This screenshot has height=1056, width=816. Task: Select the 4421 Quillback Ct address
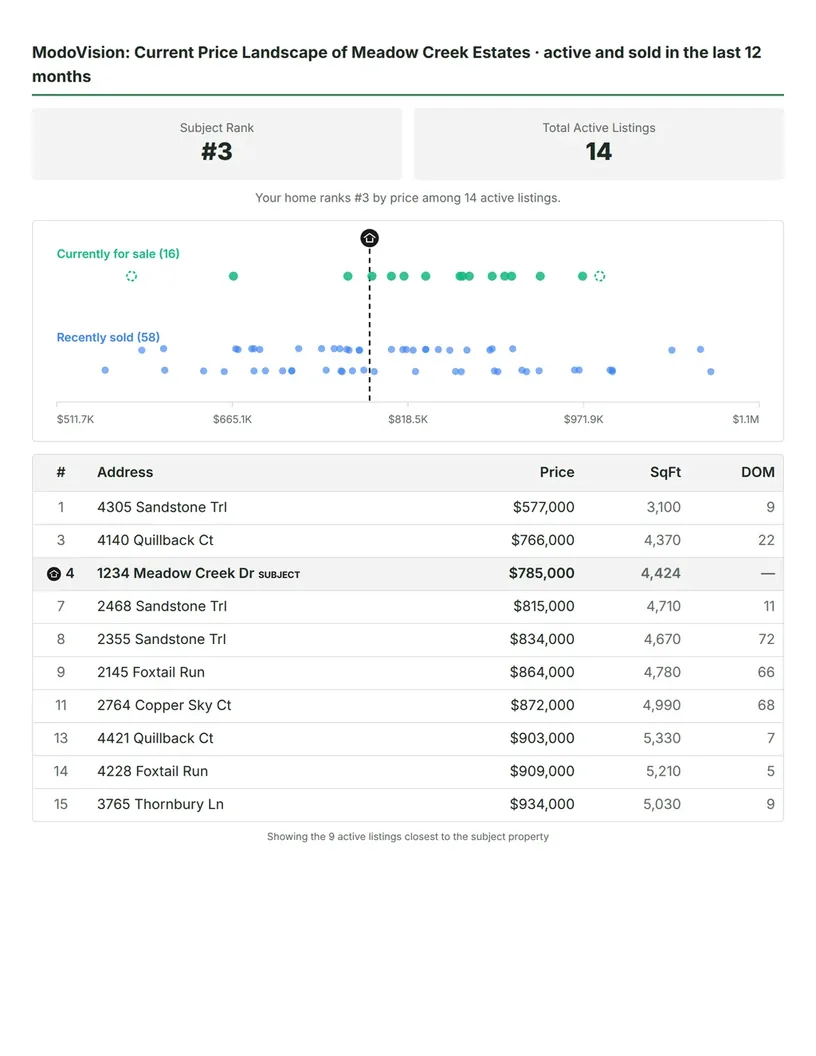pos(155,738)
